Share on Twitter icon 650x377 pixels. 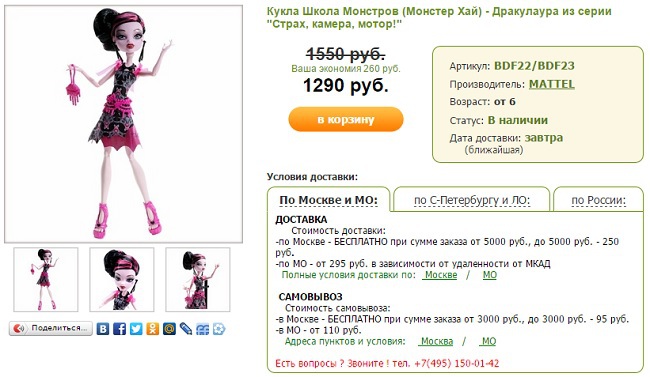(x=136, y=329)
